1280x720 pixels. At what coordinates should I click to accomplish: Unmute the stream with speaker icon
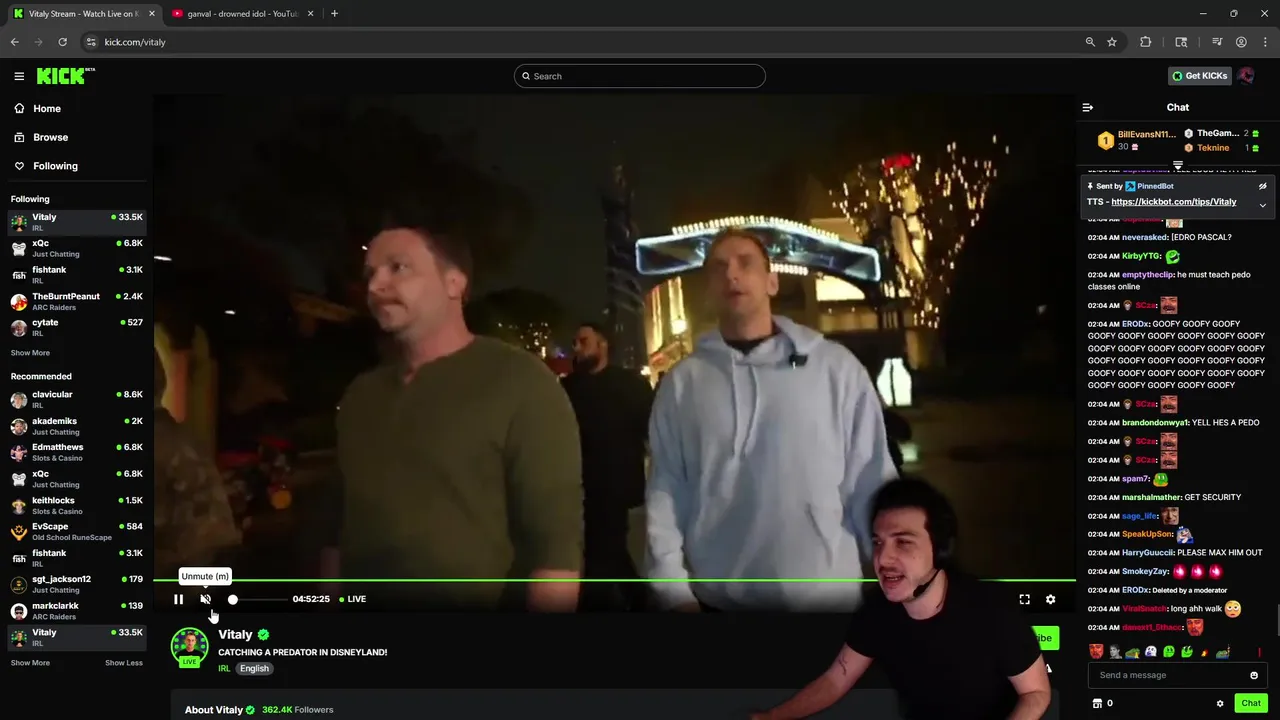(205, 599)
